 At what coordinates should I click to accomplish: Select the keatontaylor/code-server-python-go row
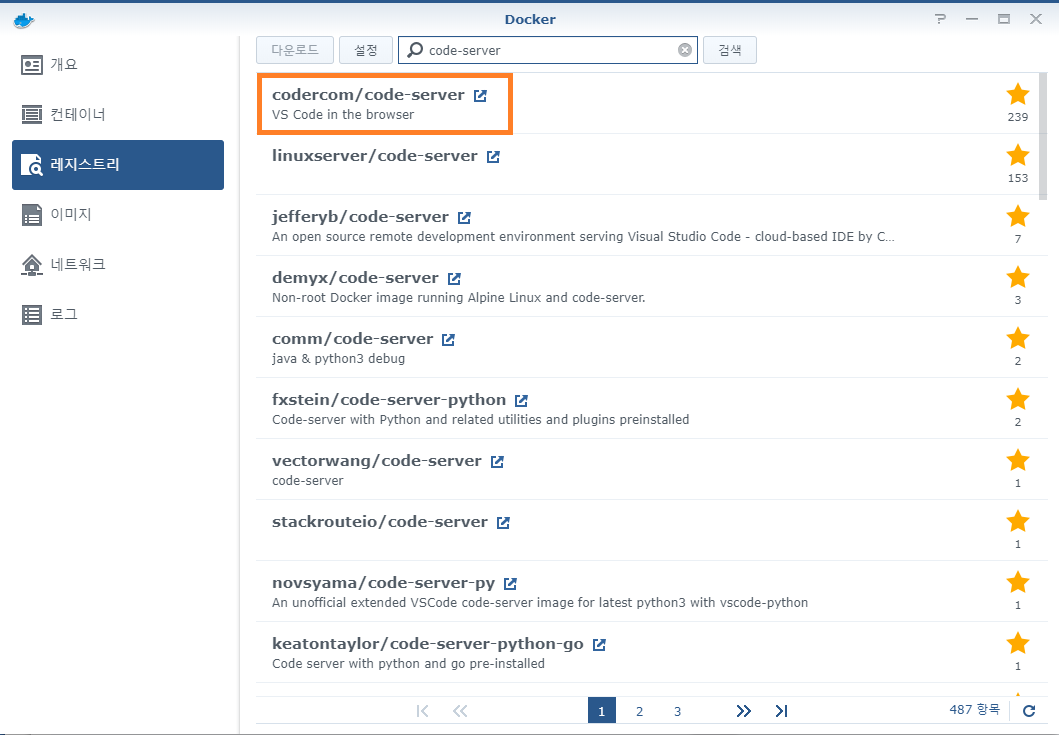coord(647,652)
